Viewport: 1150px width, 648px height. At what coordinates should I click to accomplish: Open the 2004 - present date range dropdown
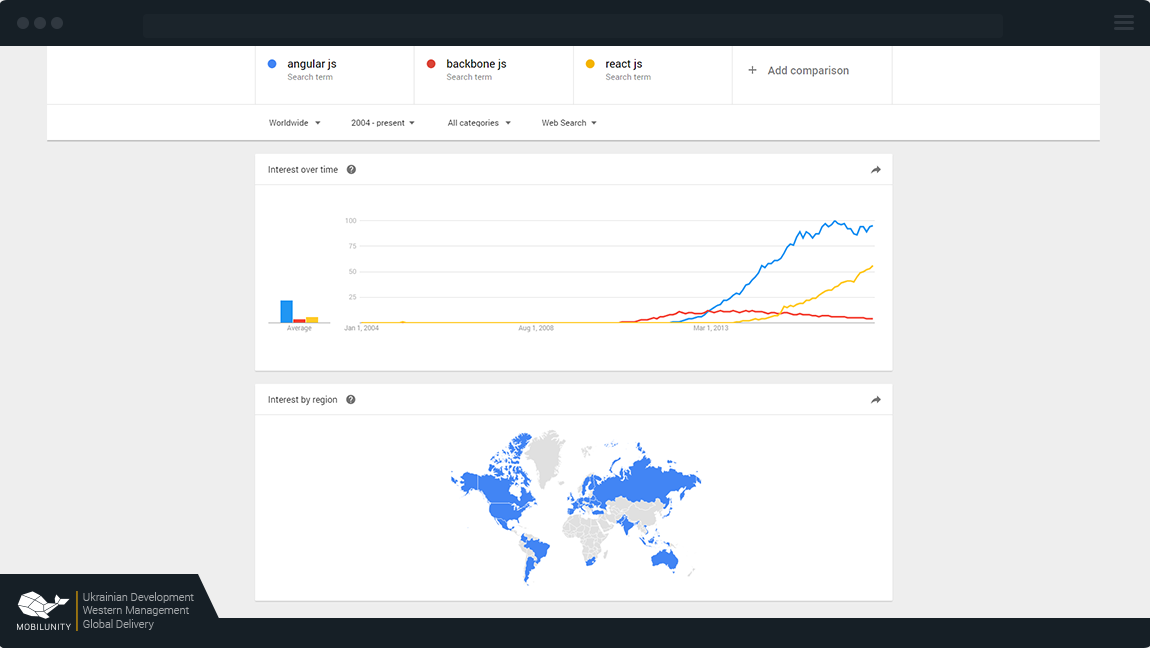[x=383, y=123]
